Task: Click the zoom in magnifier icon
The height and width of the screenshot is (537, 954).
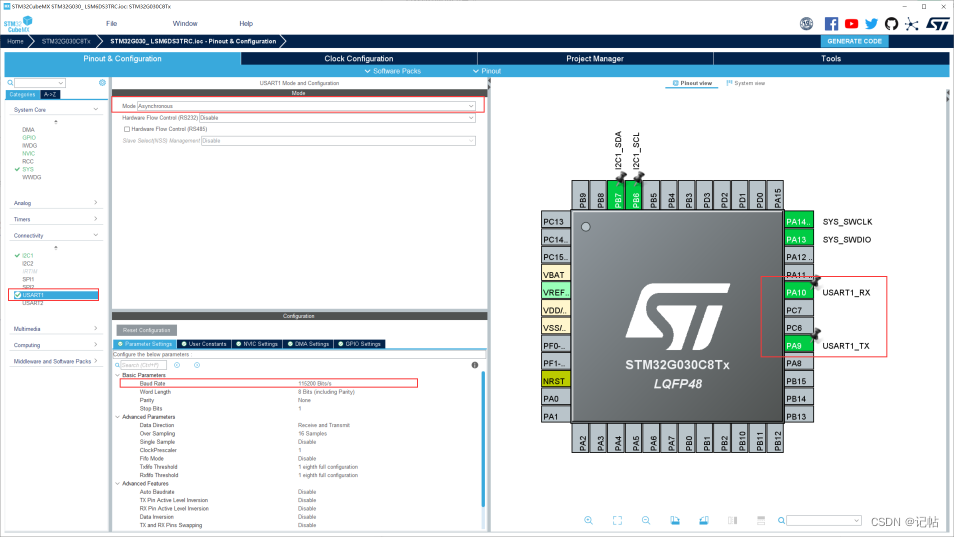Action: coord(588,520)
